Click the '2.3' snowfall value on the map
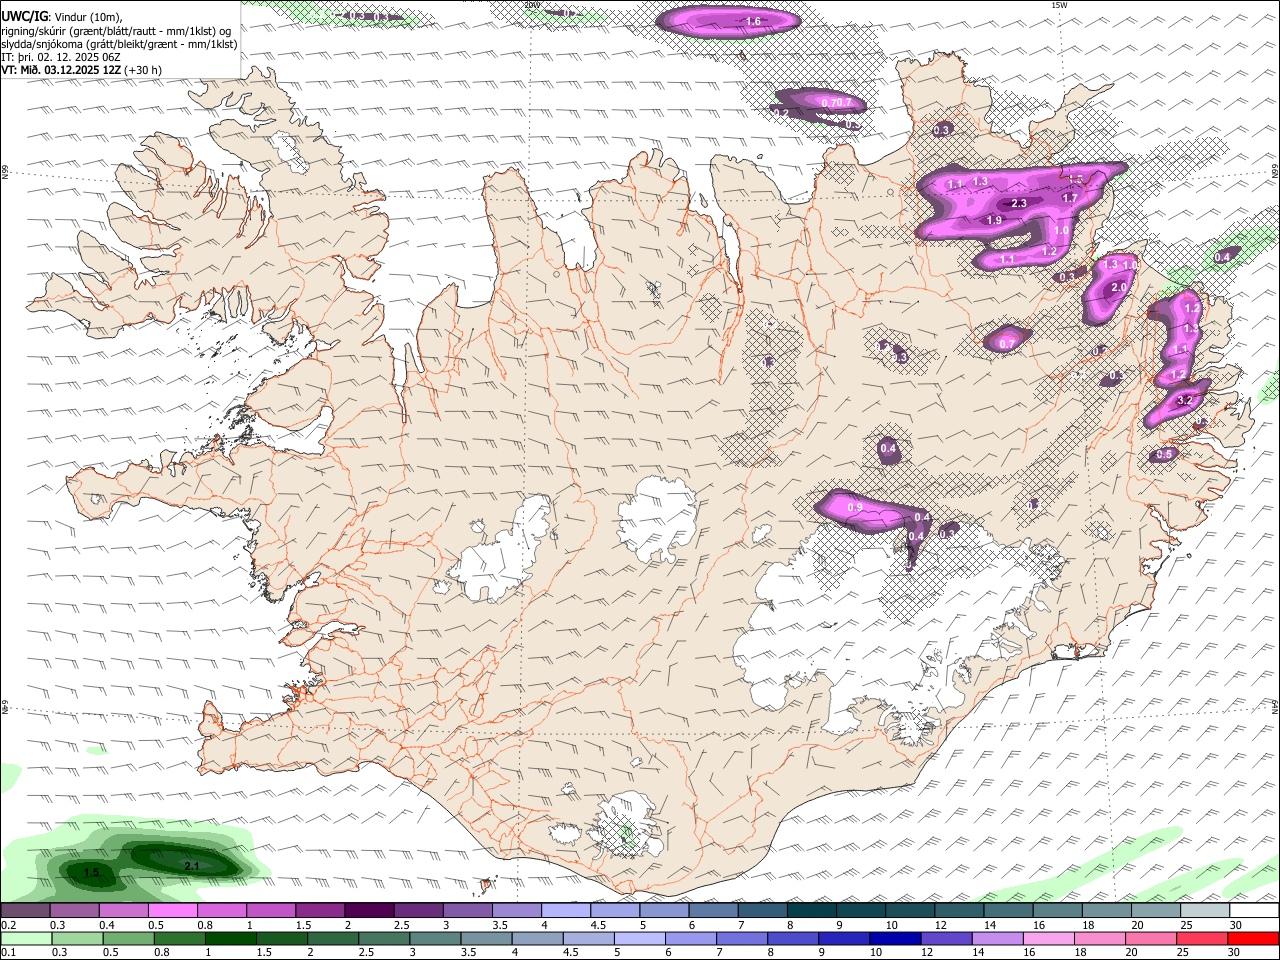Viewport: 1280px width, 960px height. [x=1019, y=203]
